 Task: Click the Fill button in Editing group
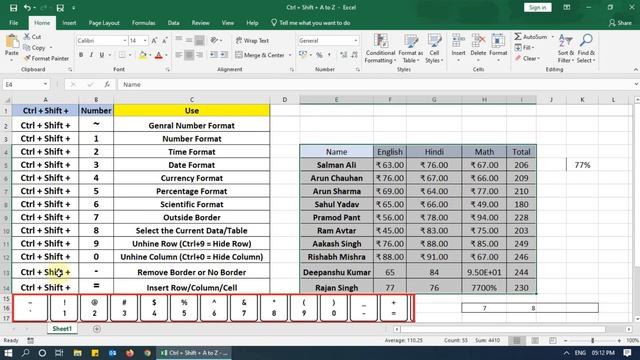pyautogui.click(x=524, y=48)
